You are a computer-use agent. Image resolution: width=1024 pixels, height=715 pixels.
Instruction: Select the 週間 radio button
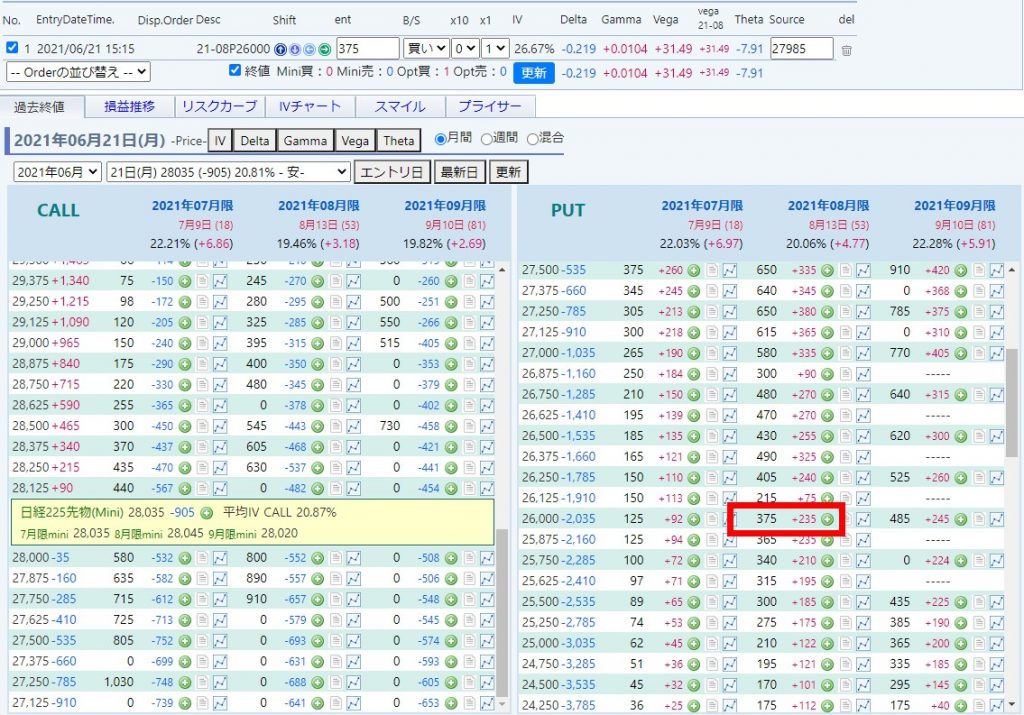(486, 138)
